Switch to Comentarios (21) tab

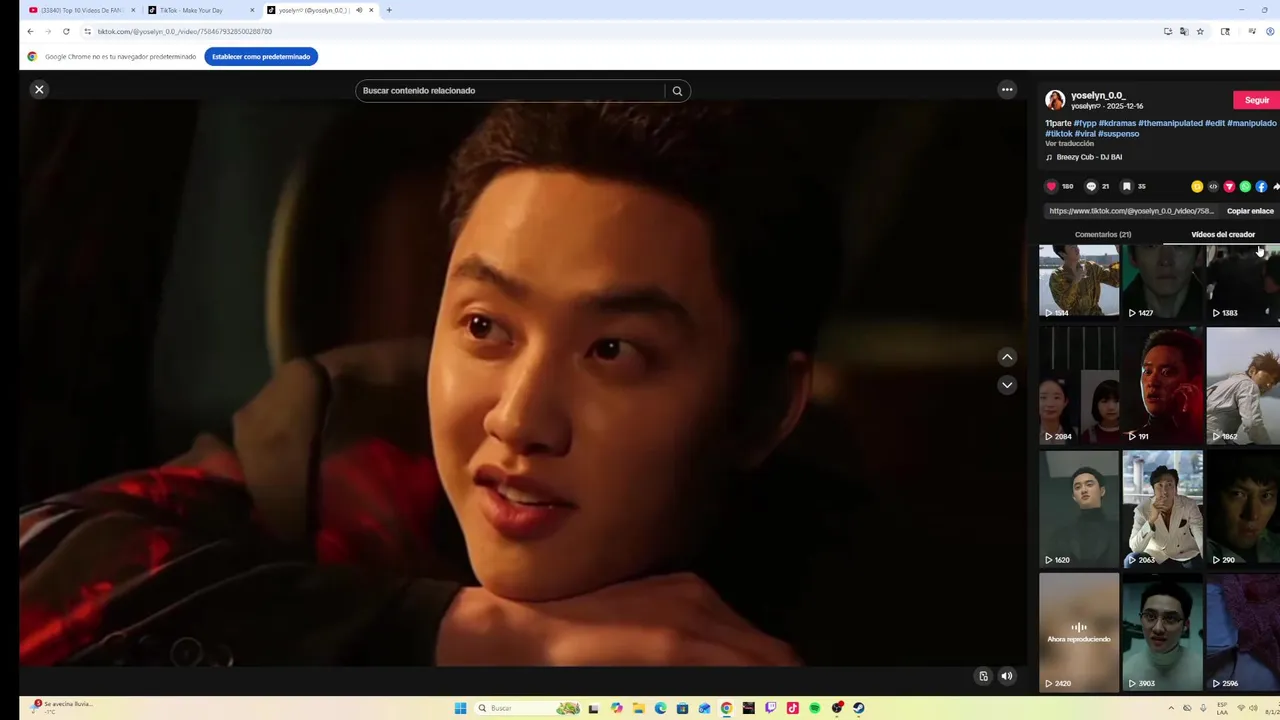[1102, 235]
